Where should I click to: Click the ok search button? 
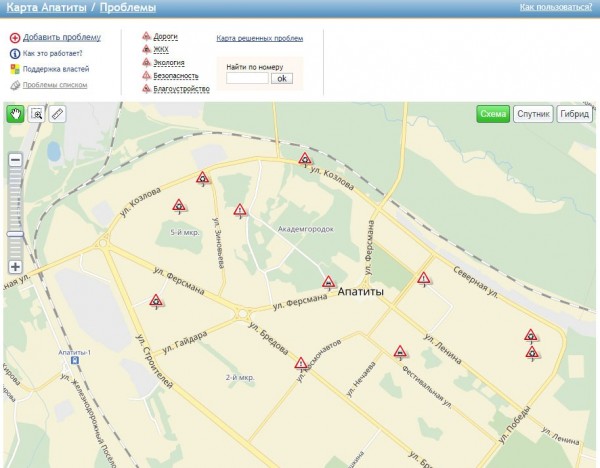tap(282, 78)
